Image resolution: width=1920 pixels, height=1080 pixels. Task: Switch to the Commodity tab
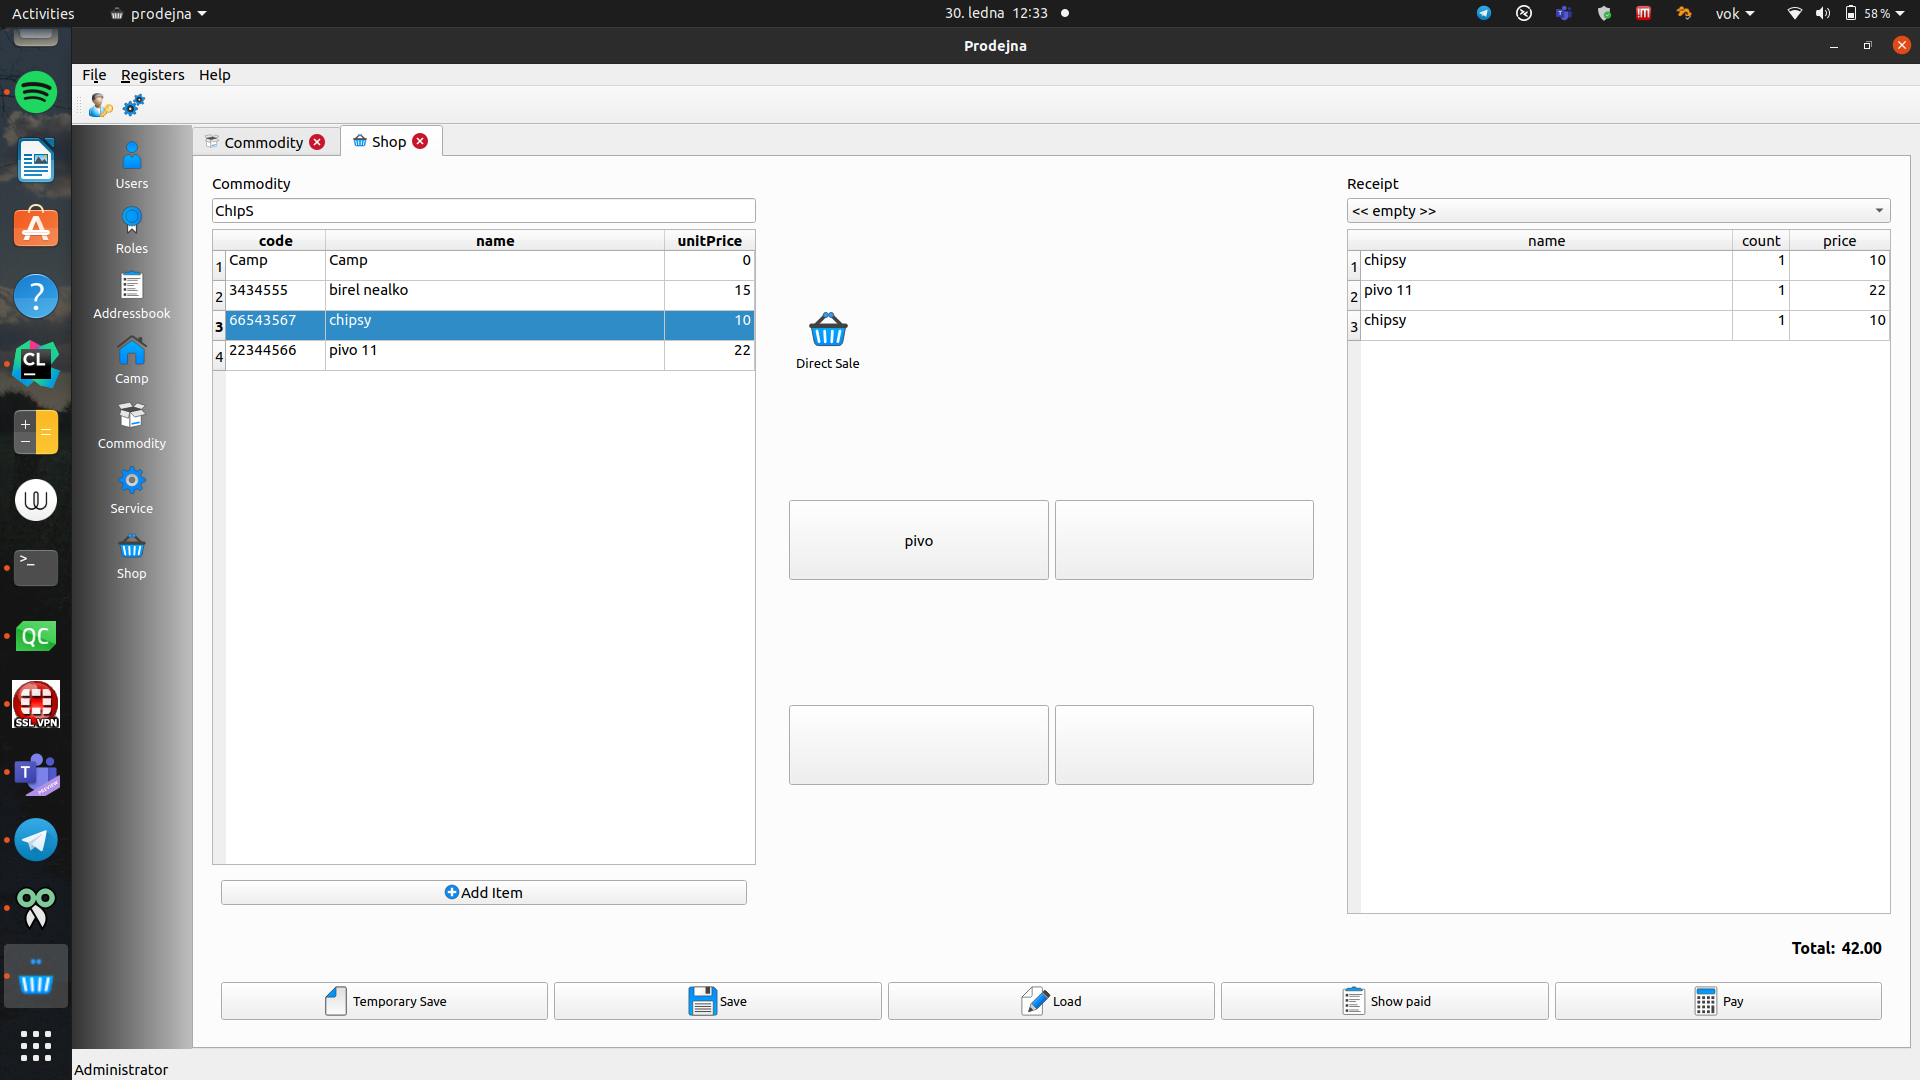263,142
